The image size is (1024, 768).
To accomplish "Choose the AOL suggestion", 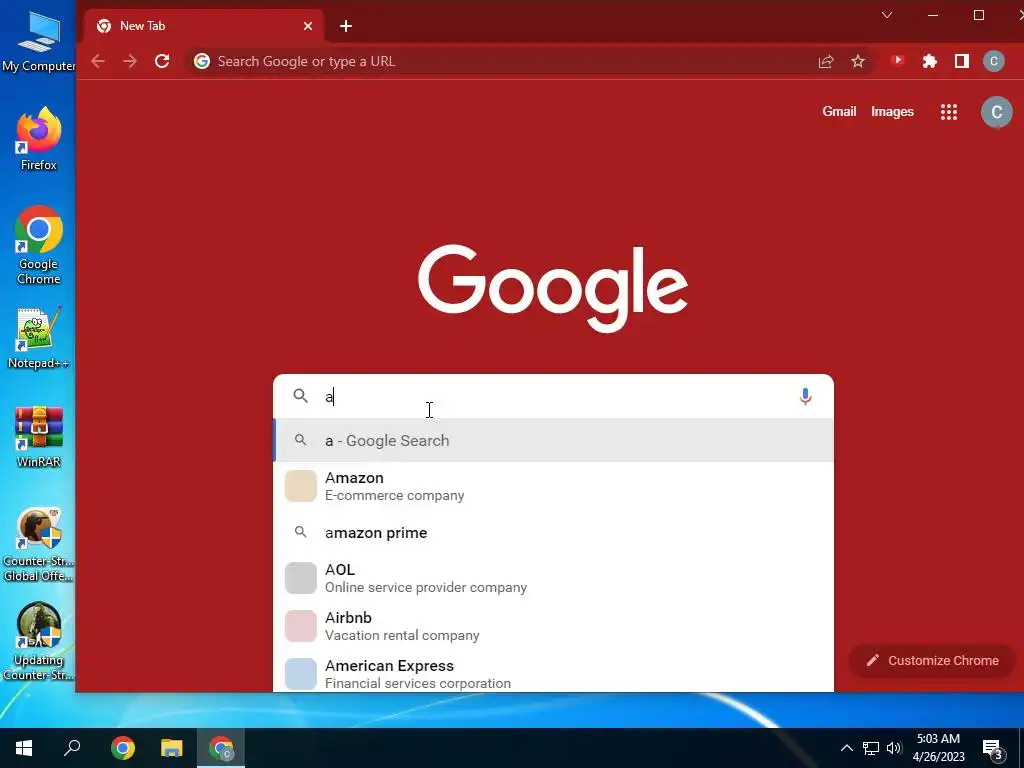I will coord(553,578).
